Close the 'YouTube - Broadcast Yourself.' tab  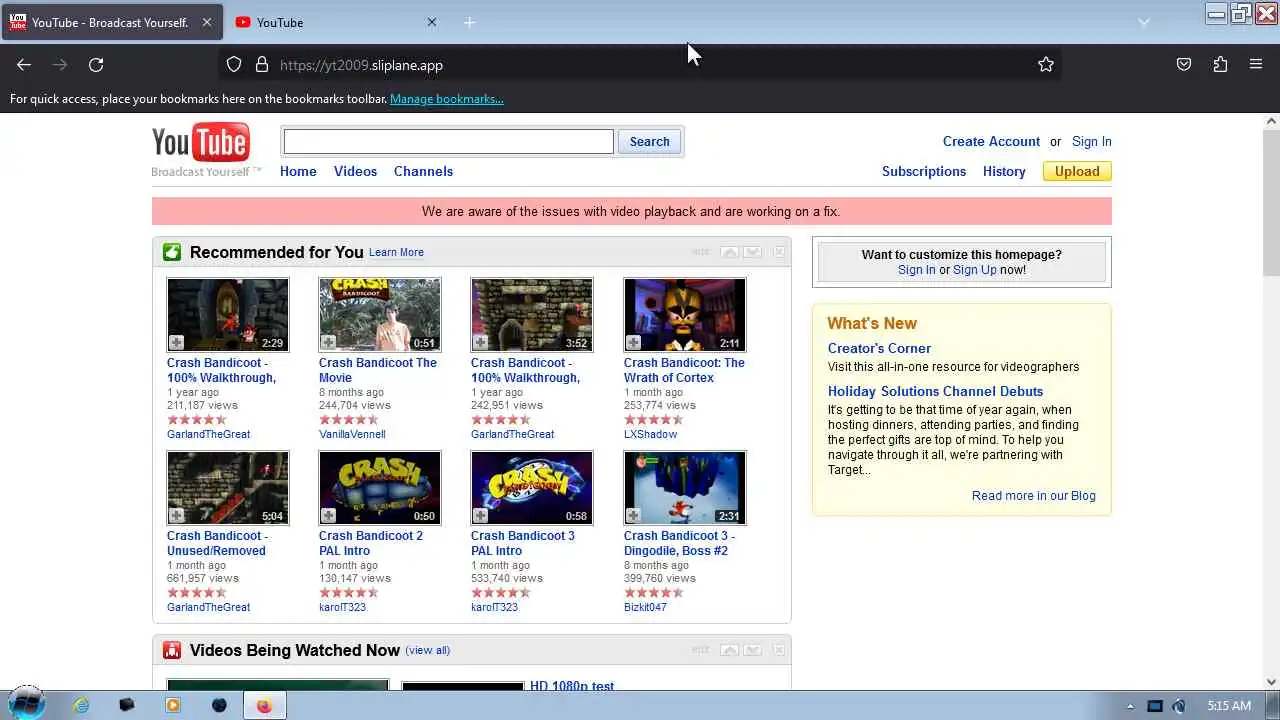[x=207, y=22]
